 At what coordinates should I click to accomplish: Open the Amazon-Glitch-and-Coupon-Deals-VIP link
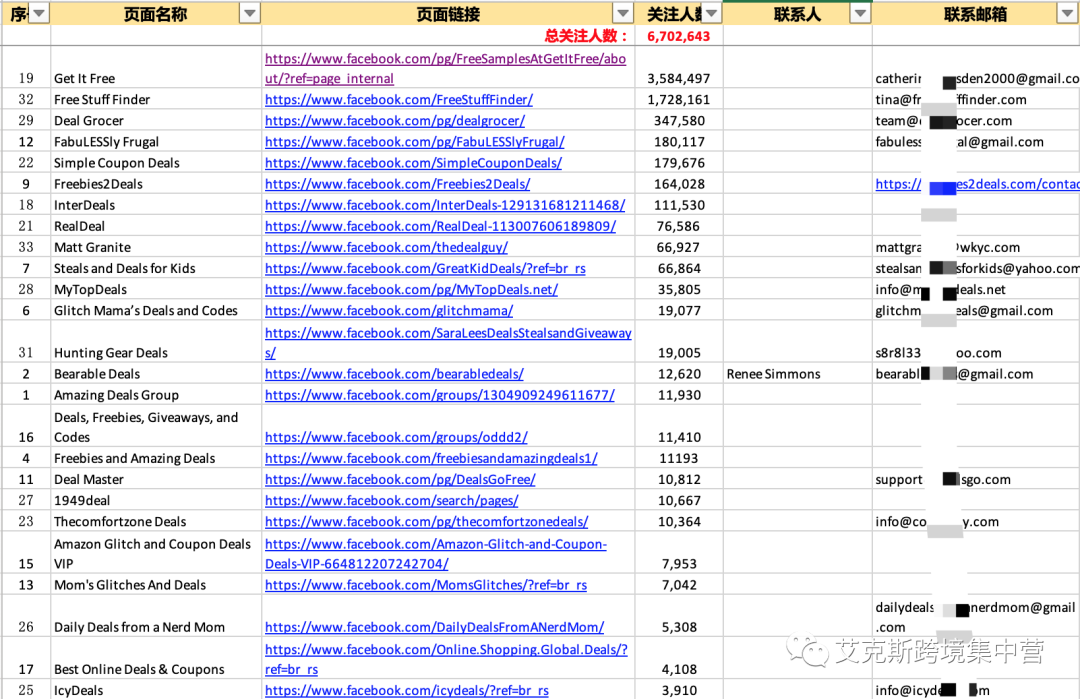[435, 554]
